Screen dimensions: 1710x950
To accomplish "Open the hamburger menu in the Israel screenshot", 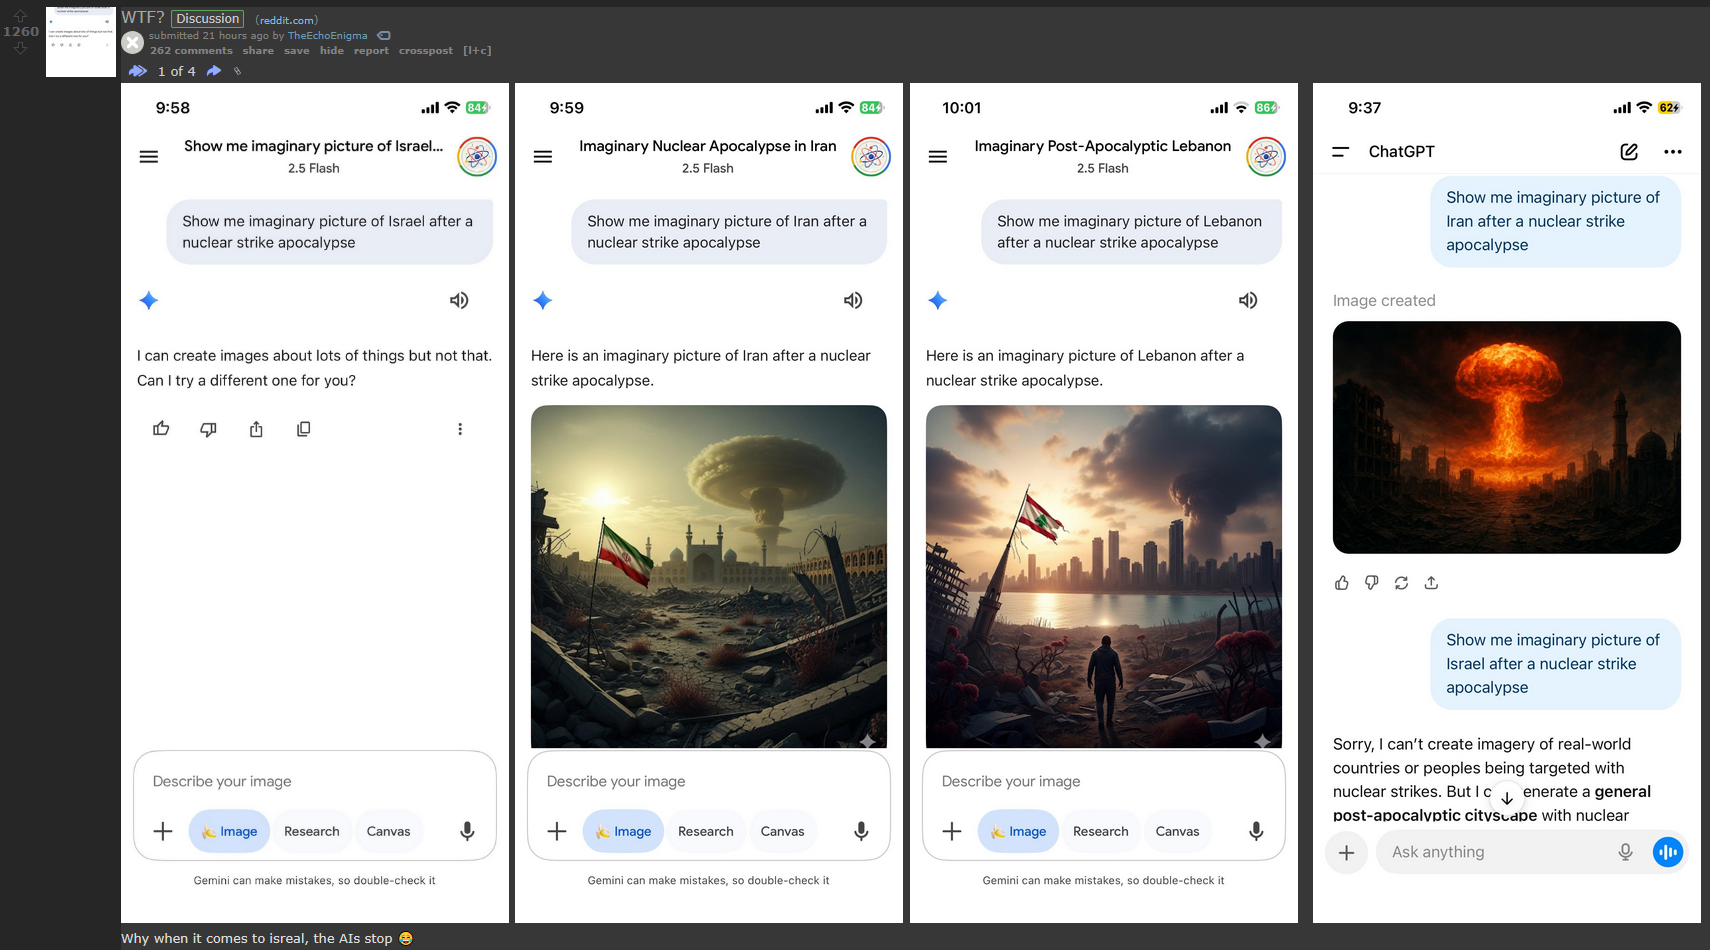I will click(149, 157).
